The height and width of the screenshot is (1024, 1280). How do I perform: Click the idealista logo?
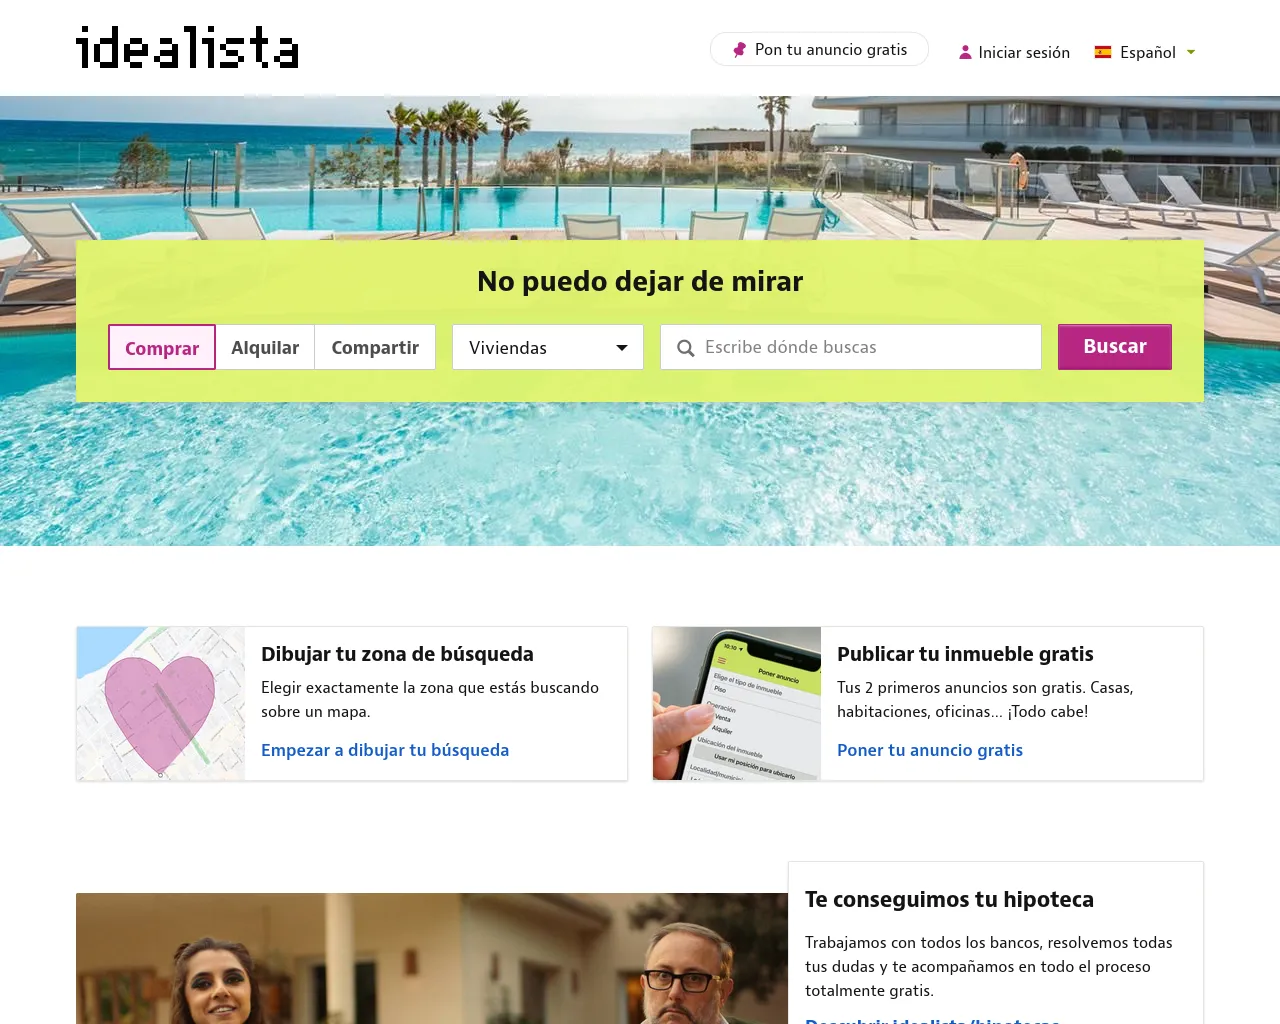187,47
